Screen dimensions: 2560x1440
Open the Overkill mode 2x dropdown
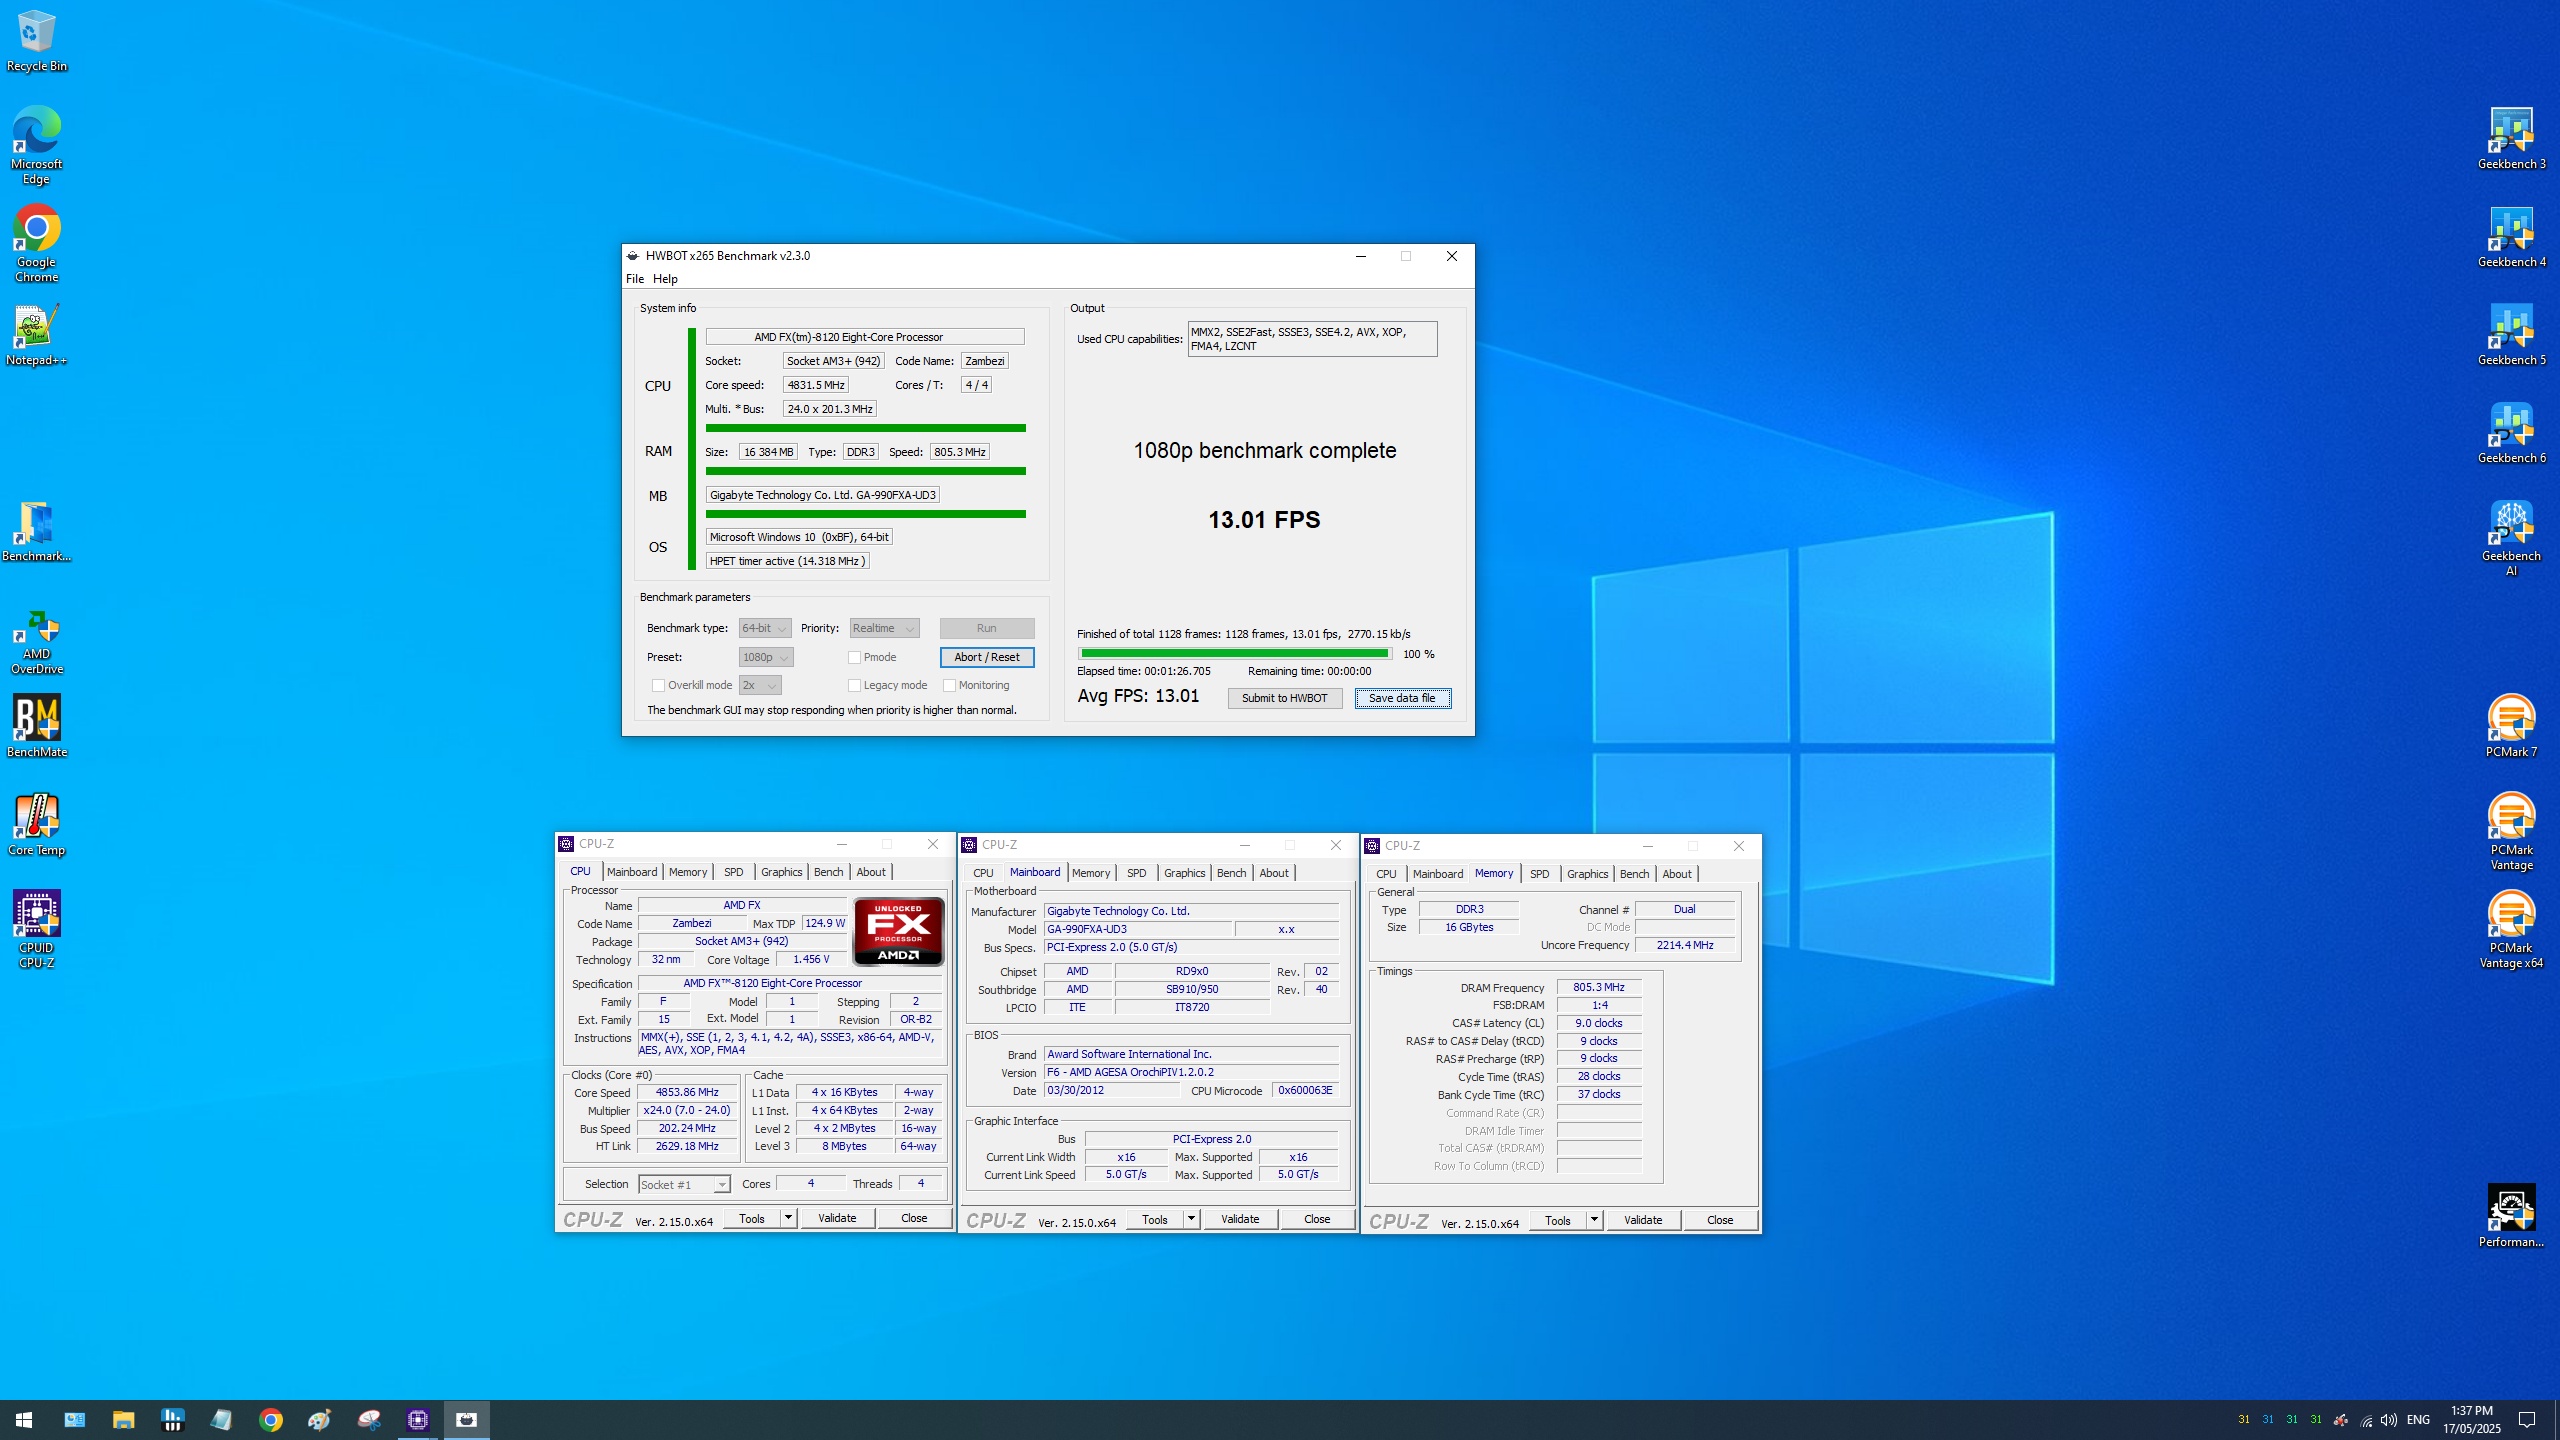pyautogui.click(x=760, y=685)
